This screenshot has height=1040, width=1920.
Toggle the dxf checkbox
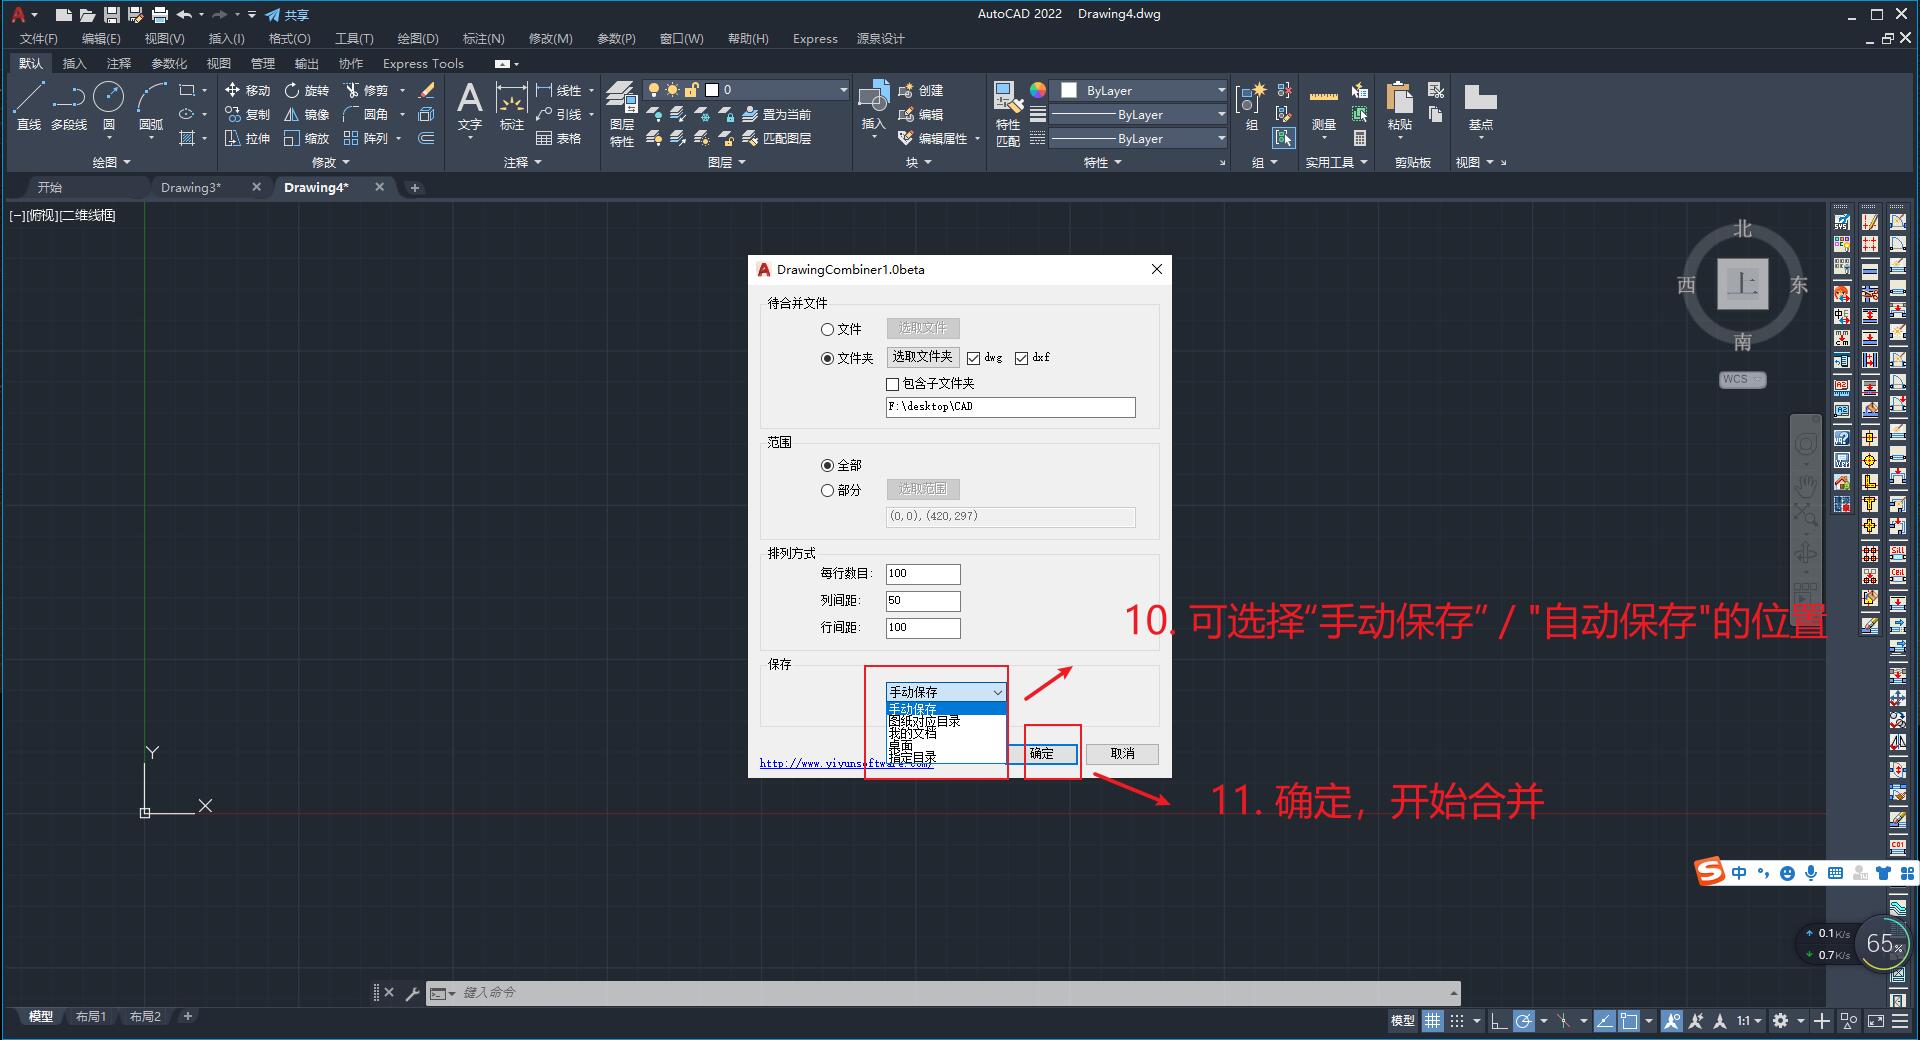1021,358
